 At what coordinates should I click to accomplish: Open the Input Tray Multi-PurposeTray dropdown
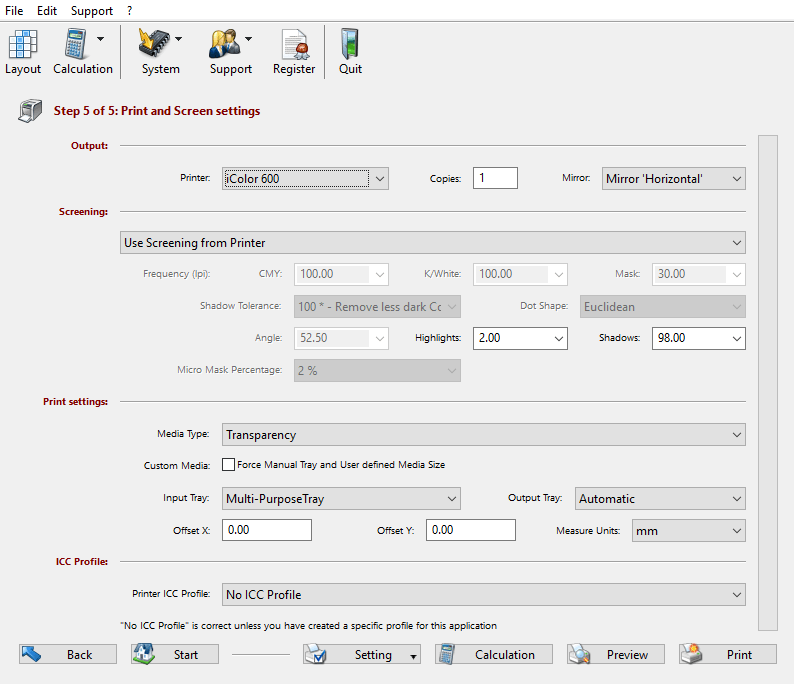[341, 499]
